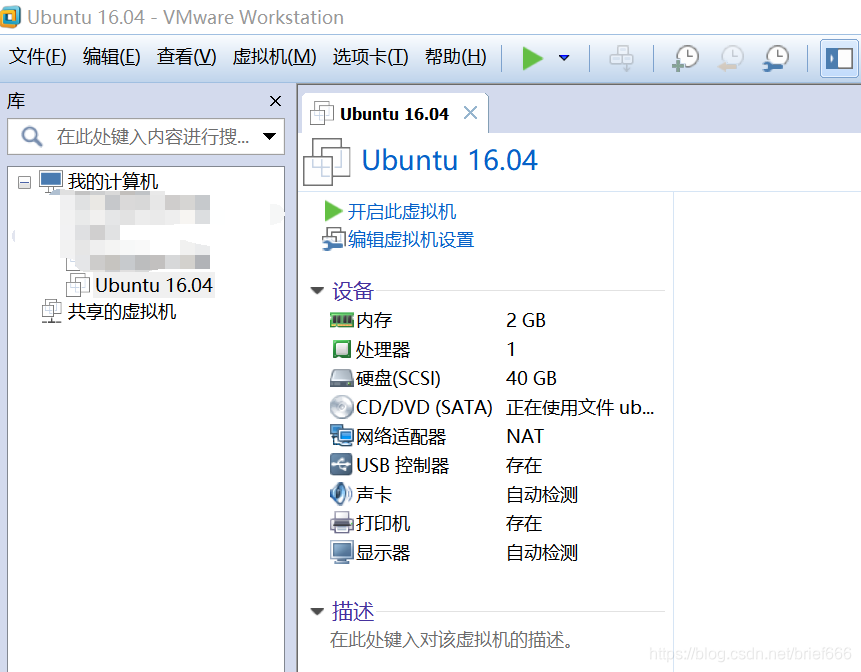Image resolution: width=861 pixels, height=672 pixels.
Task: Open the snapshot manager wrench-clock icon
Action: 776,58
